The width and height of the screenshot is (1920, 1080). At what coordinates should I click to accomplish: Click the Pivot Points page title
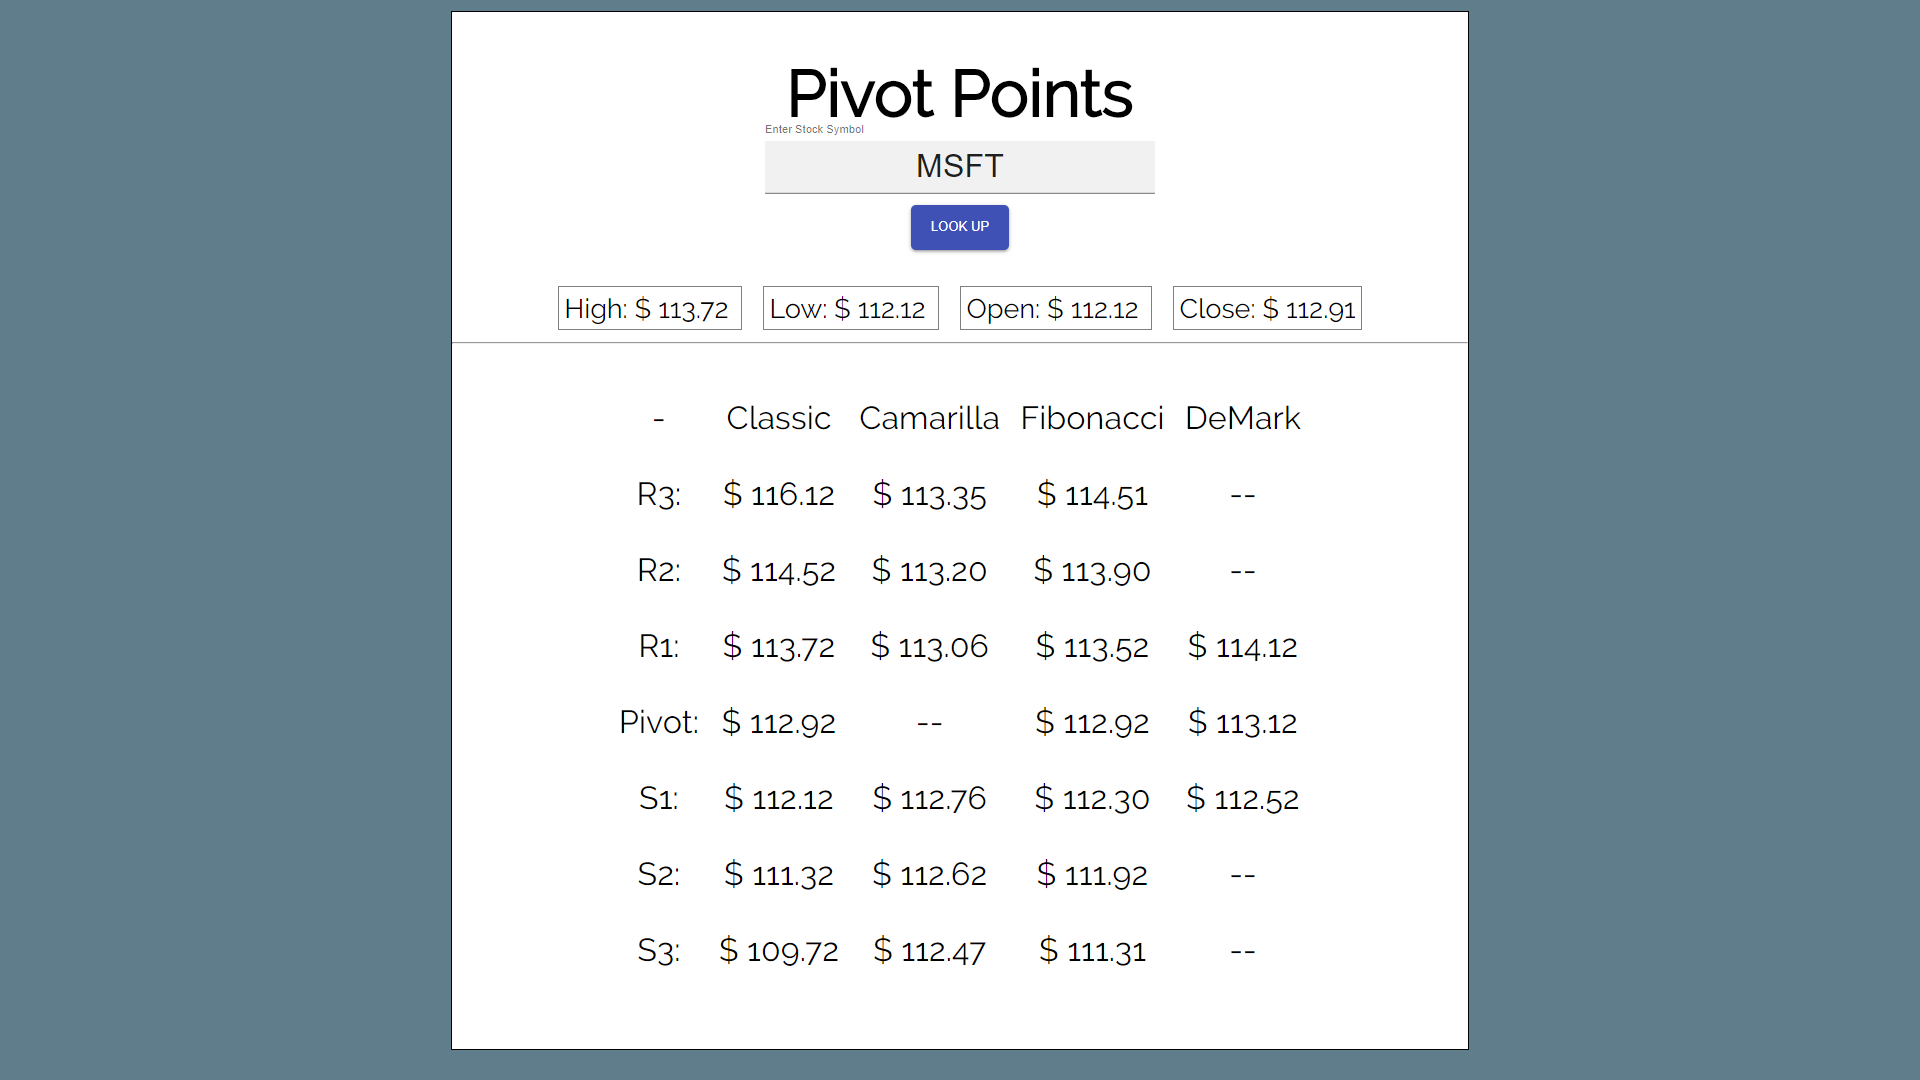(x=959, y=94)
